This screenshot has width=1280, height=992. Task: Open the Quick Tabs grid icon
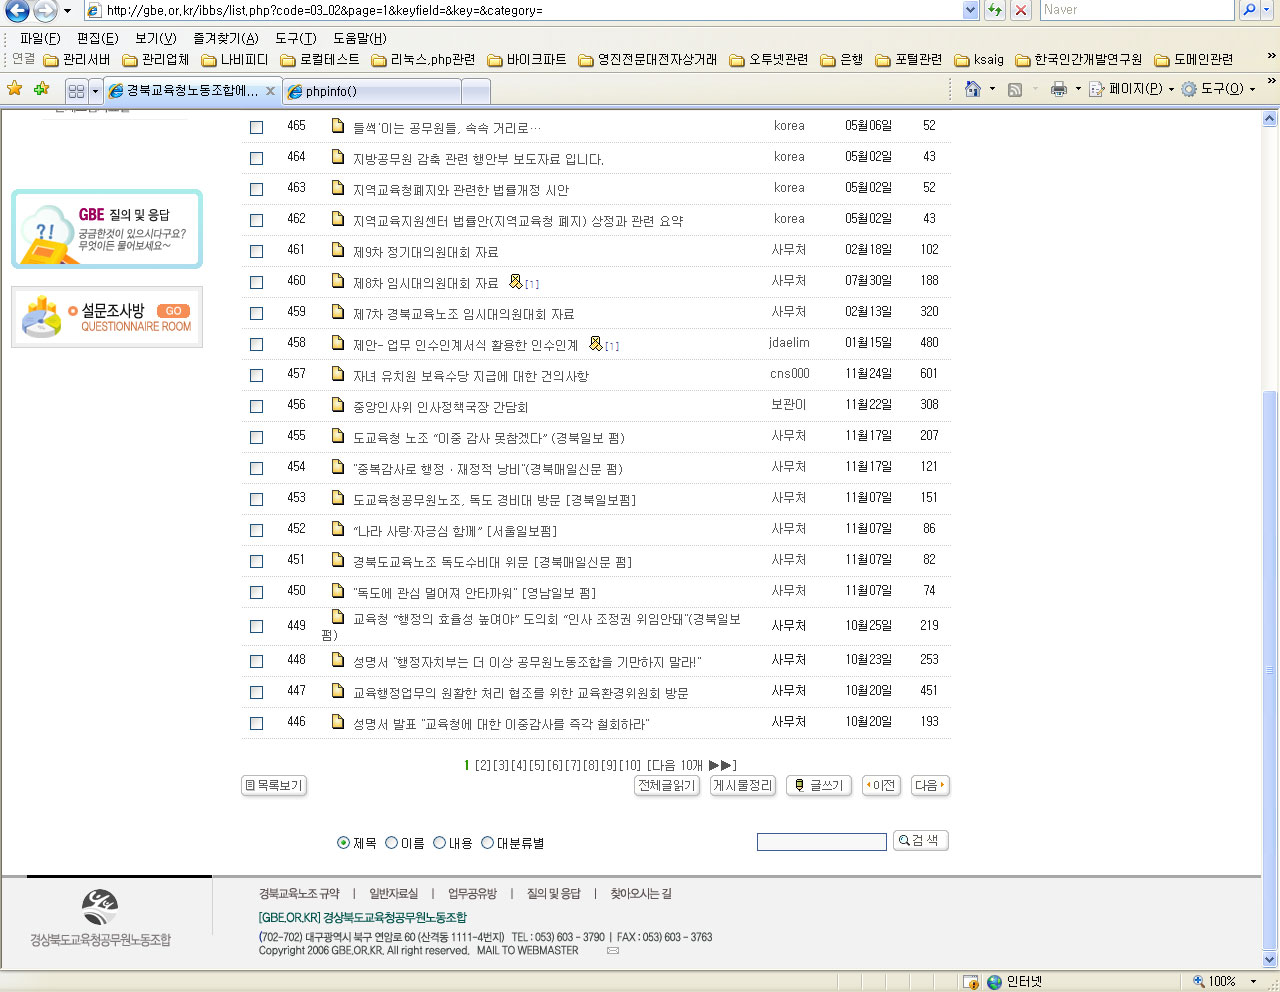coord(76,91)
